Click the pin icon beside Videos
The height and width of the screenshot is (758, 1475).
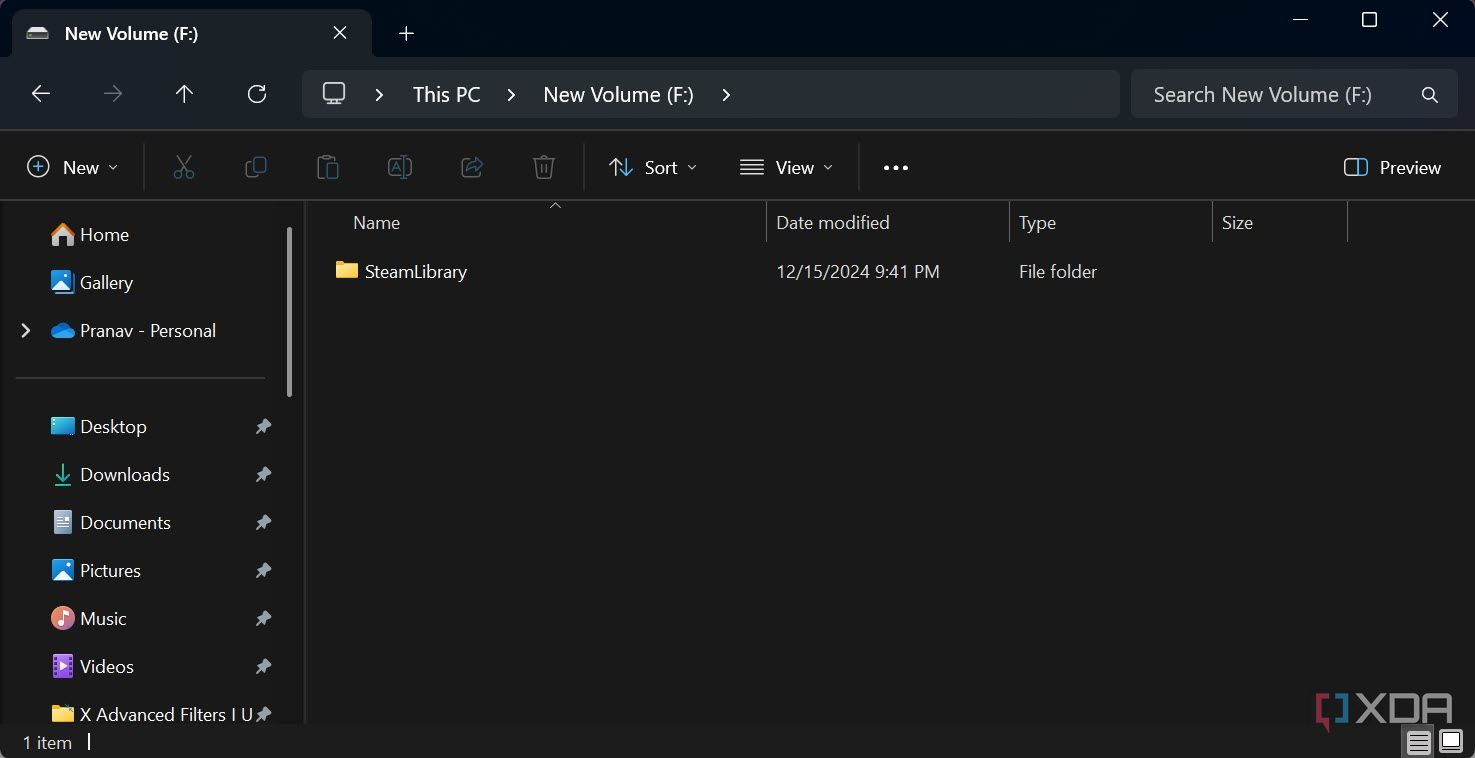(263, 666)
